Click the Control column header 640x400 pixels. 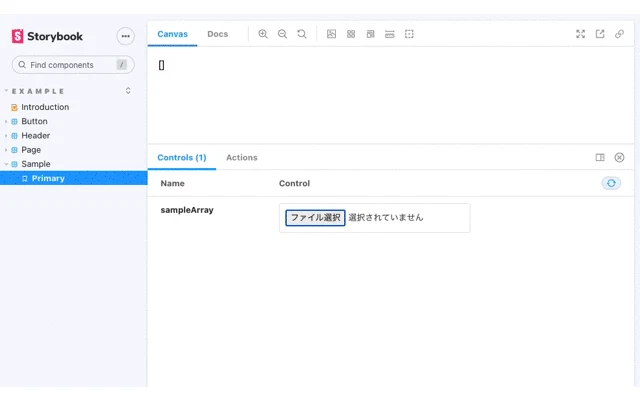click(x=294, y=184)
